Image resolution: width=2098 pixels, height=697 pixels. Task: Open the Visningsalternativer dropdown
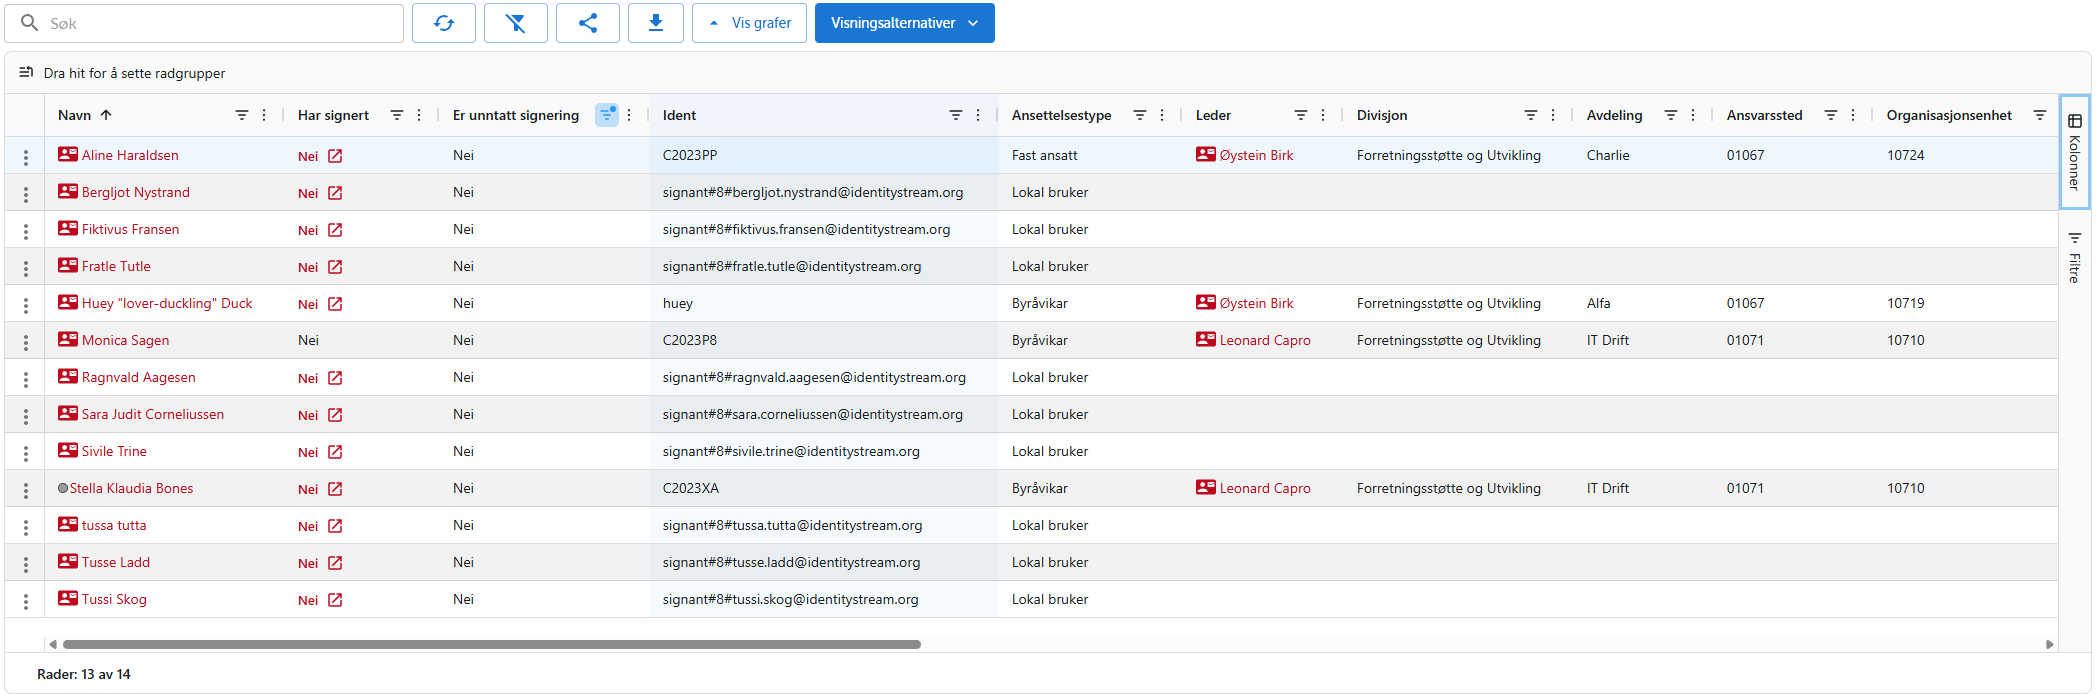click(x=904, y=23)
